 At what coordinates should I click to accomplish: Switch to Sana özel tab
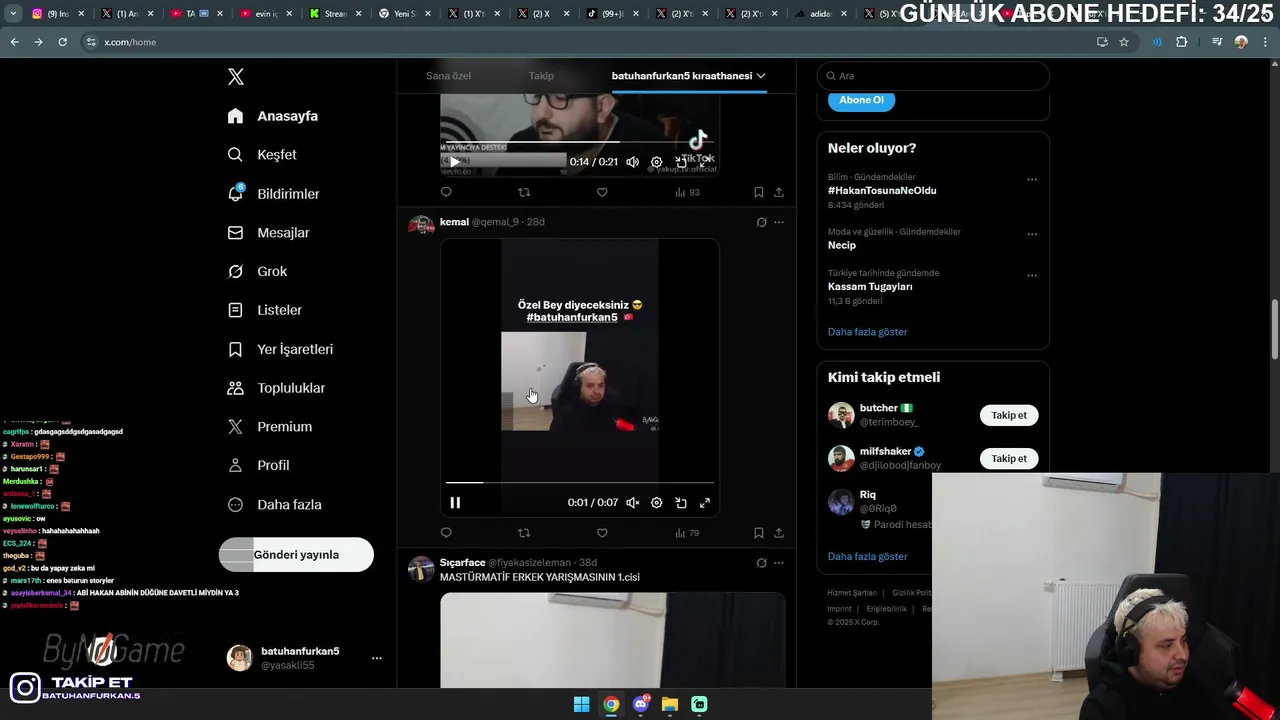click(448, 76)
